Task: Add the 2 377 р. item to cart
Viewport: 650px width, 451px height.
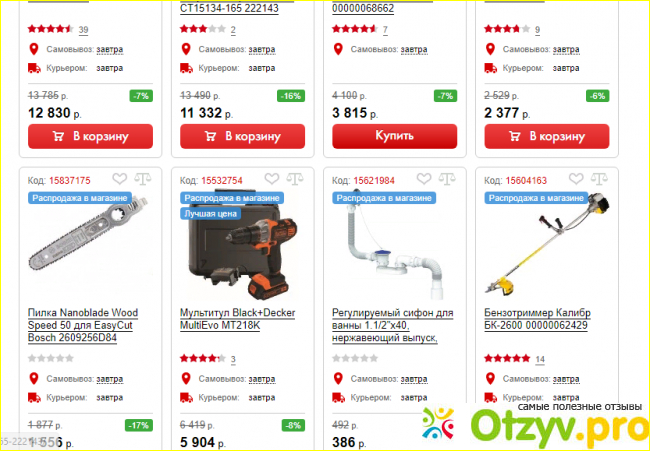Action: pos(547,136)
